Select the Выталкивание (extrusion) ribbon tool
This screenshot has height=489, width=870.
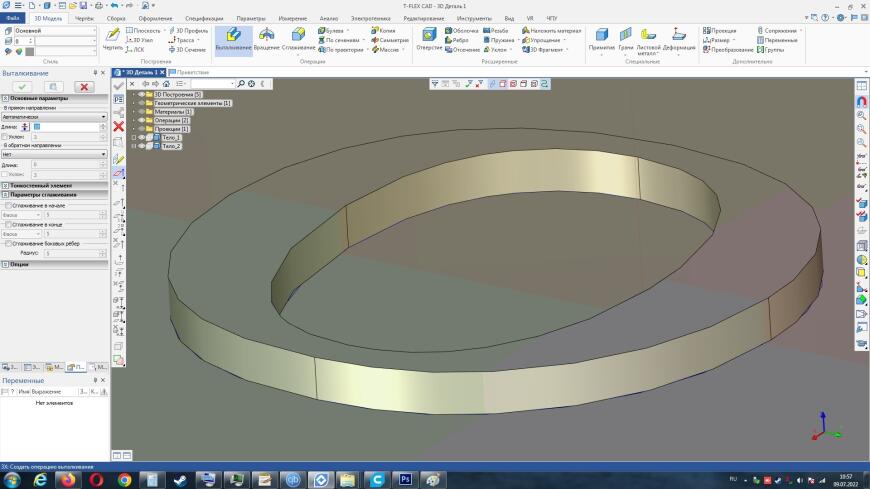coord(234,39)
